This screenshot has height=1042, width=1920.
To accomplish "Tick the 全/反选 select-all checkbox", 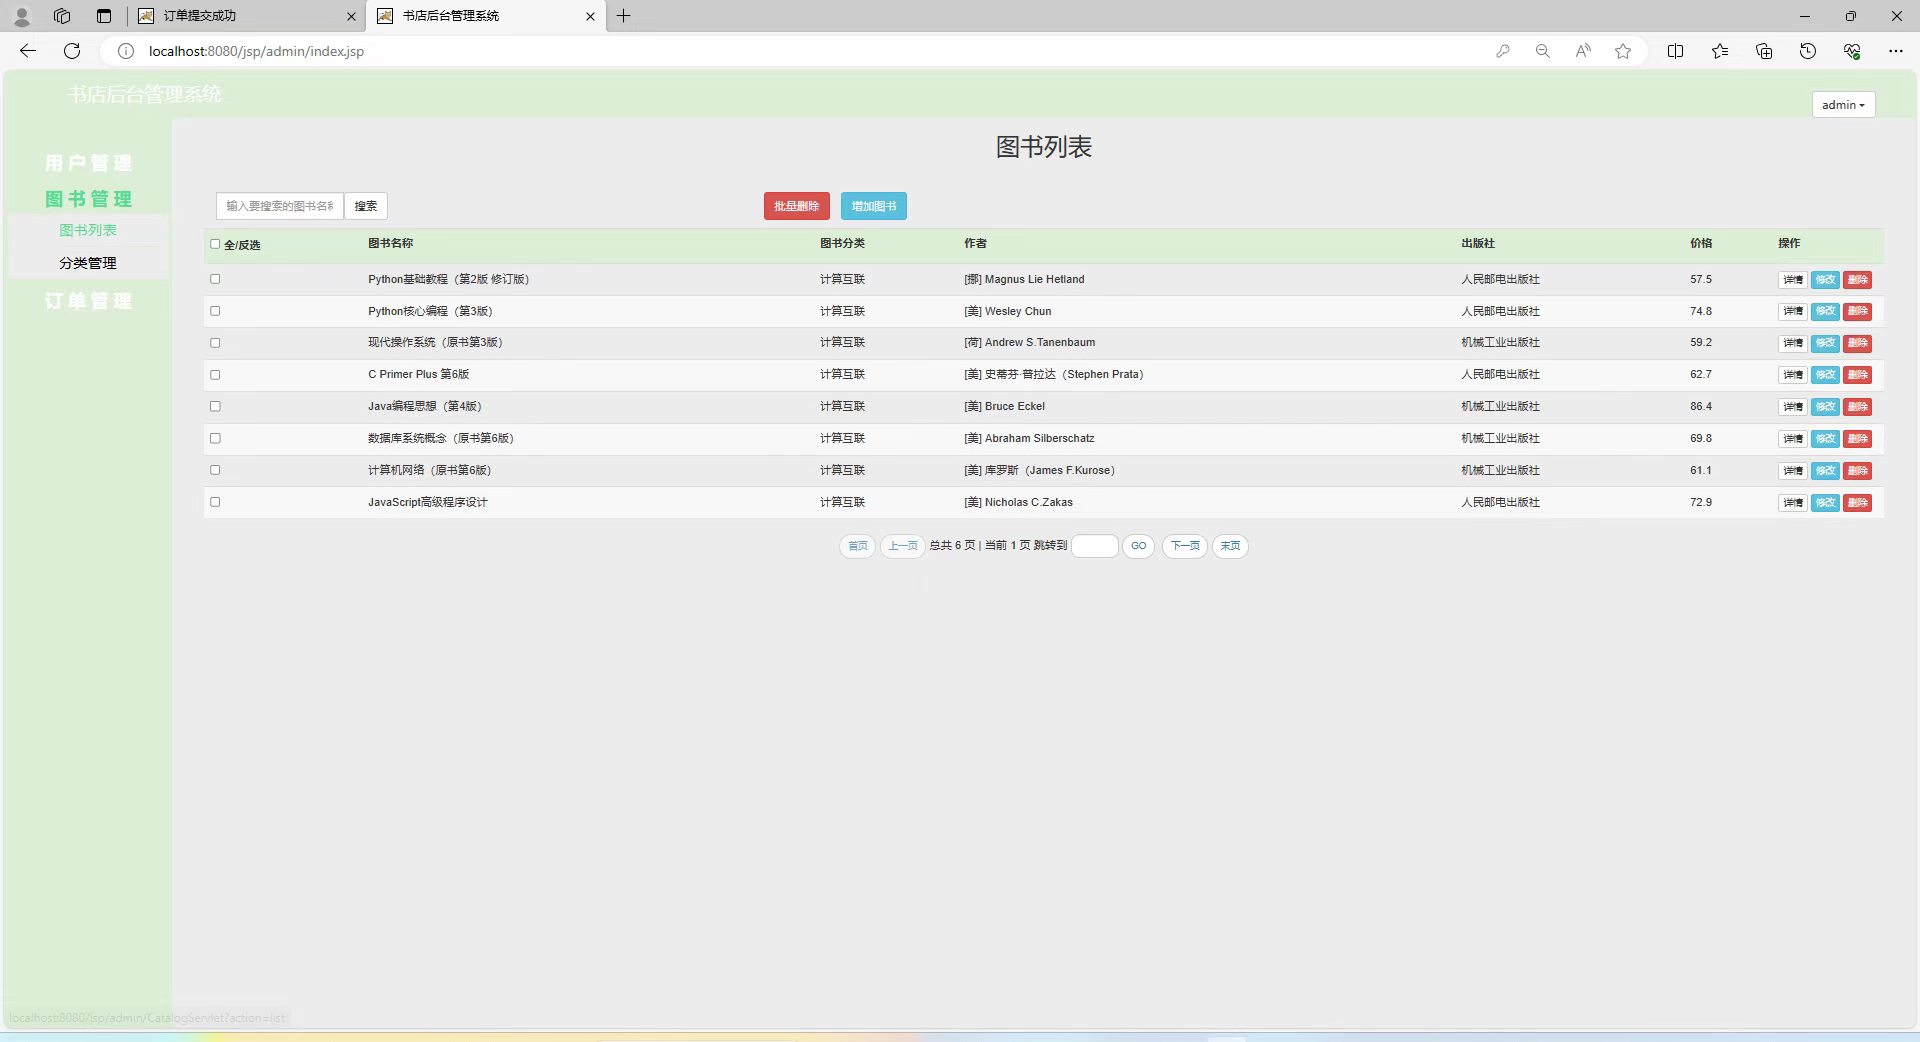I will coord(215,244).
